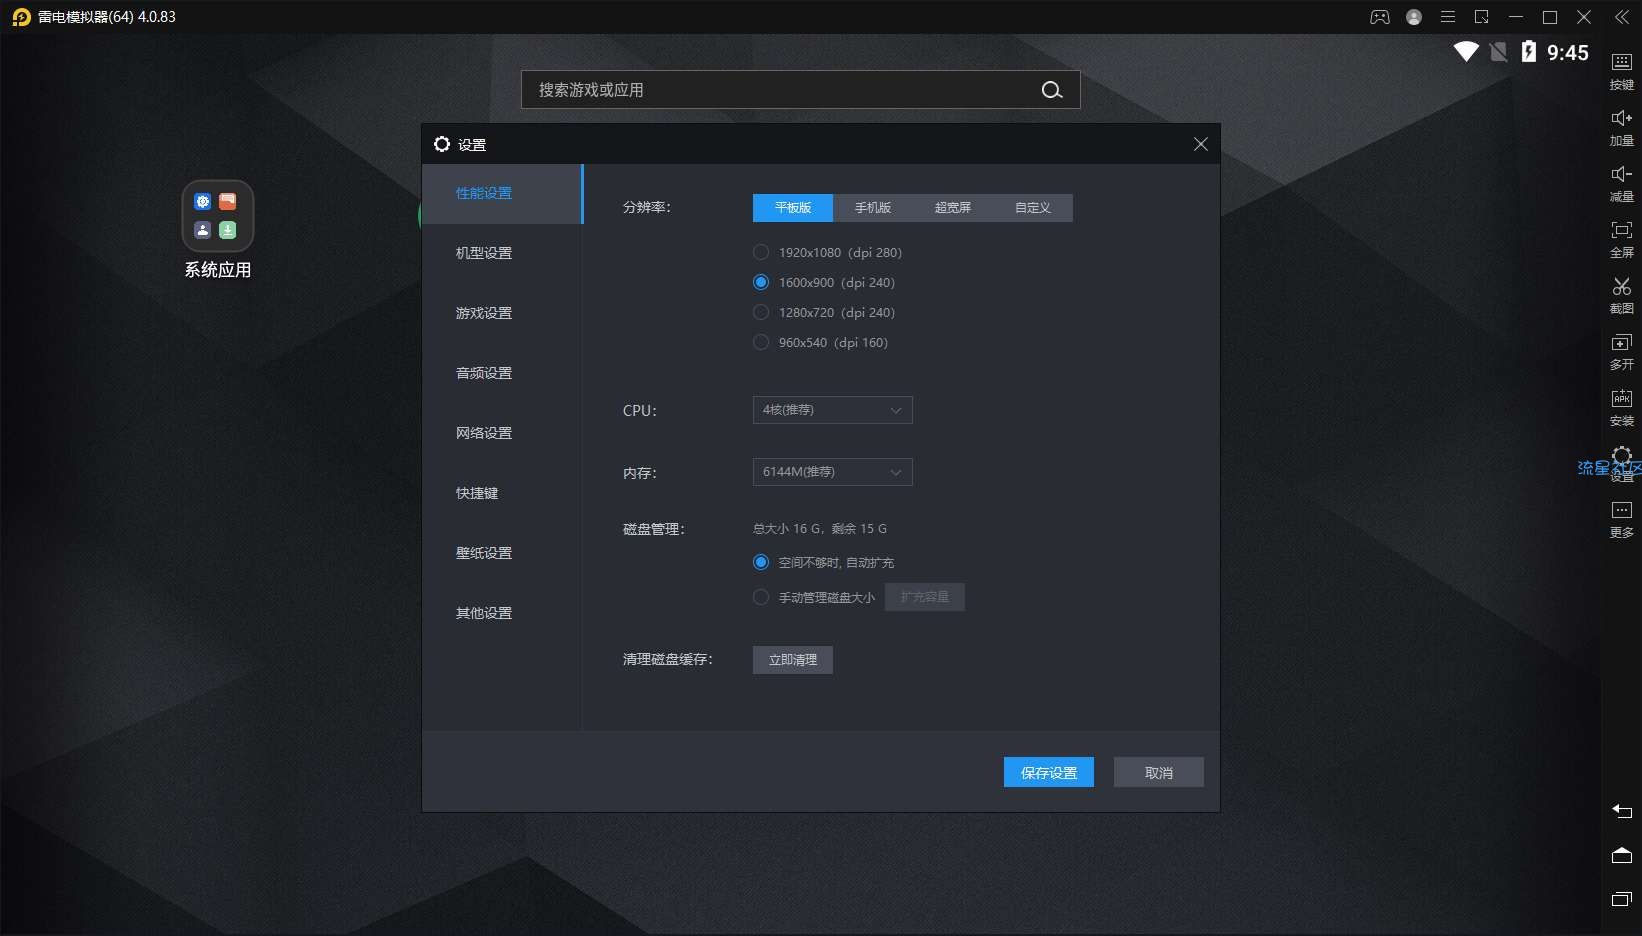Click the search magnifier icon
The image size is (1642, 936).
tap(1052, 90)
